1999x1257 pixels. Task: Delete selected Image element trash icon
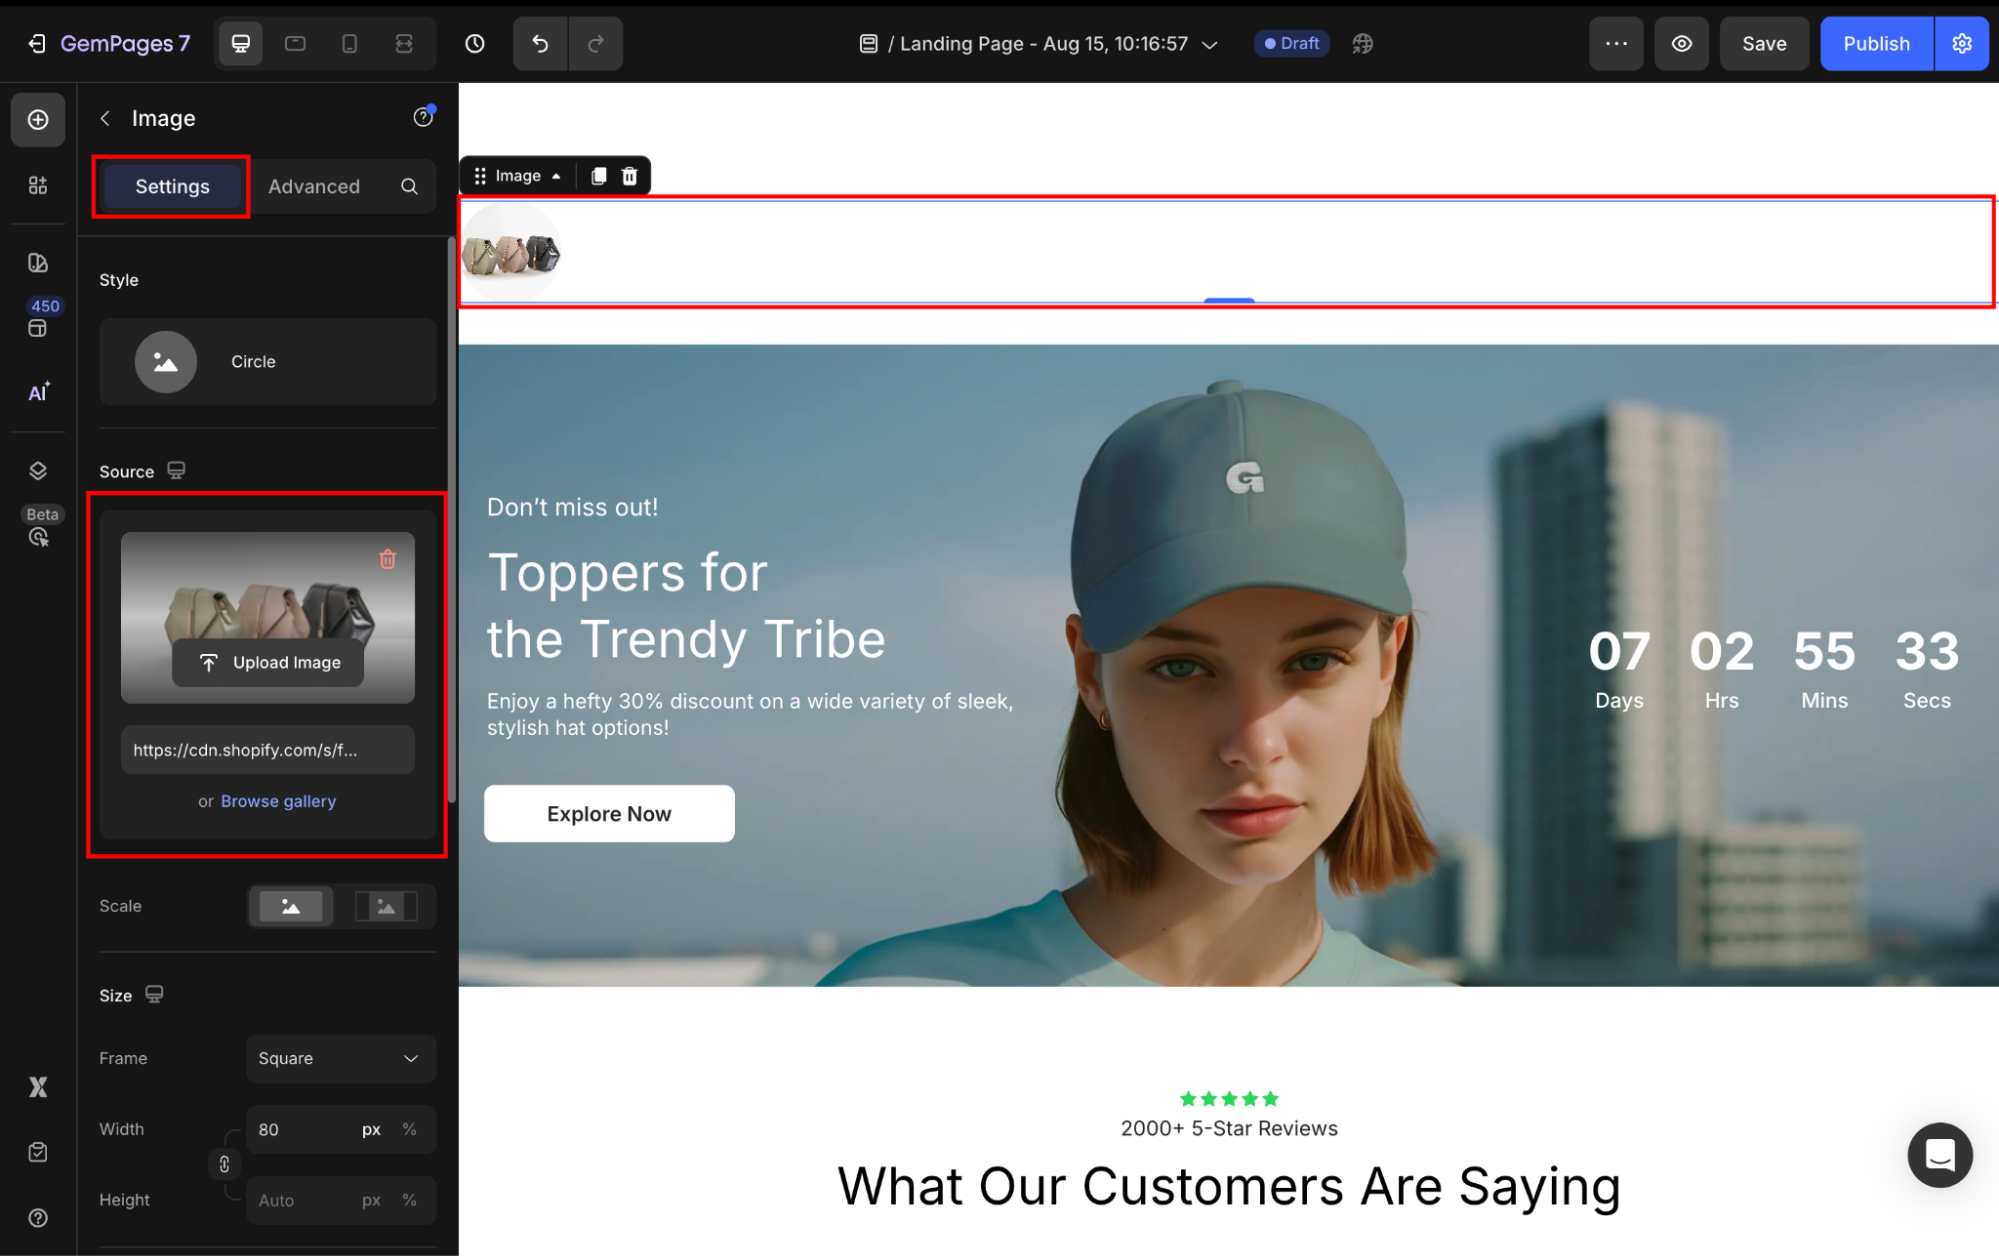(629, 176)
